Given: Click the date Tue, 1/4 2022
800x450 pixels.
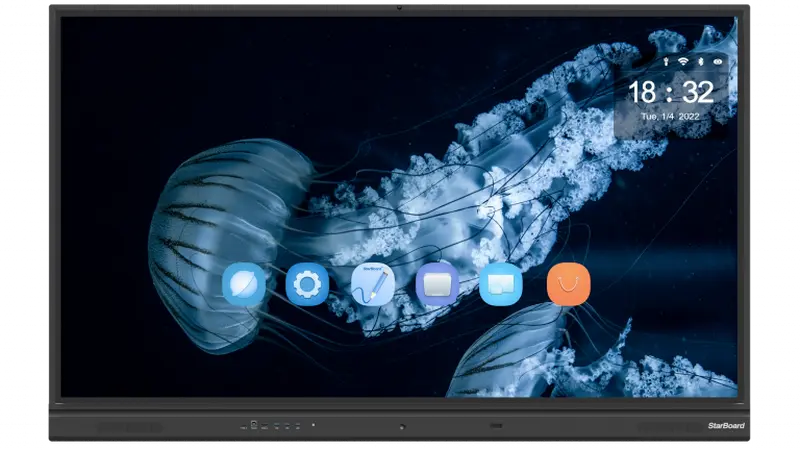Looking at the screenshot, I should [670, 116].
